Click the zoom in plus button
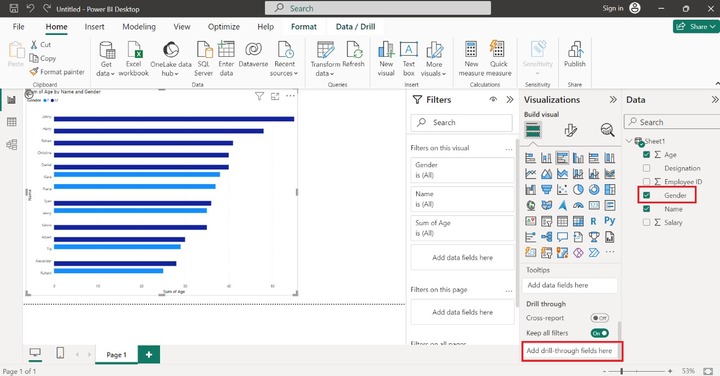The height and width of the screenshot is (376, 720). 670,370
